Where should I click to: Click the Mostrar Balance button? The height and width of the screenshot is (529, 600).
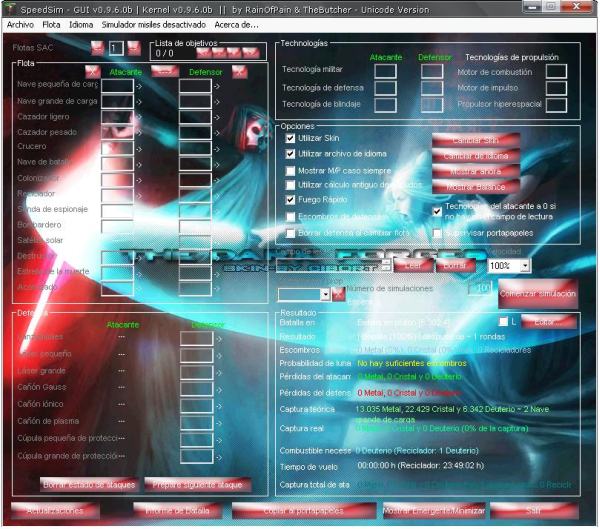[476, 187]
